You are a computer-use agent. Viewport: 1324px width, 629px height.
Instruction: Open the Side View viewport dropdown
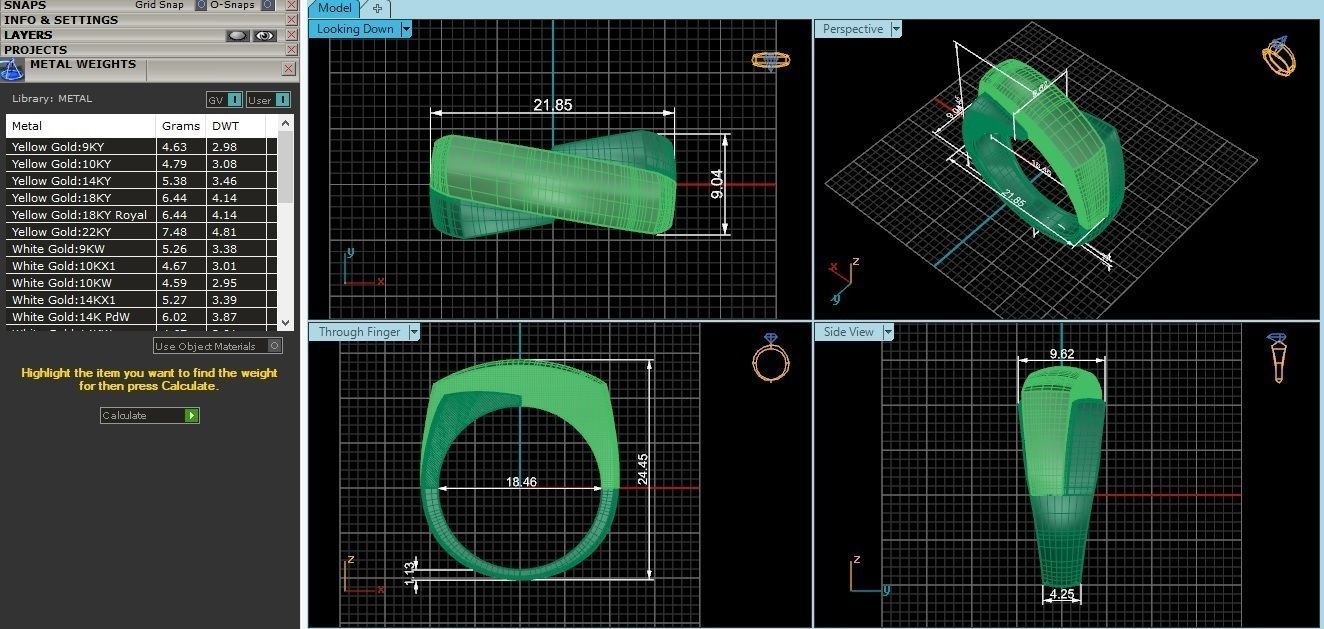(x=887, y=332)
